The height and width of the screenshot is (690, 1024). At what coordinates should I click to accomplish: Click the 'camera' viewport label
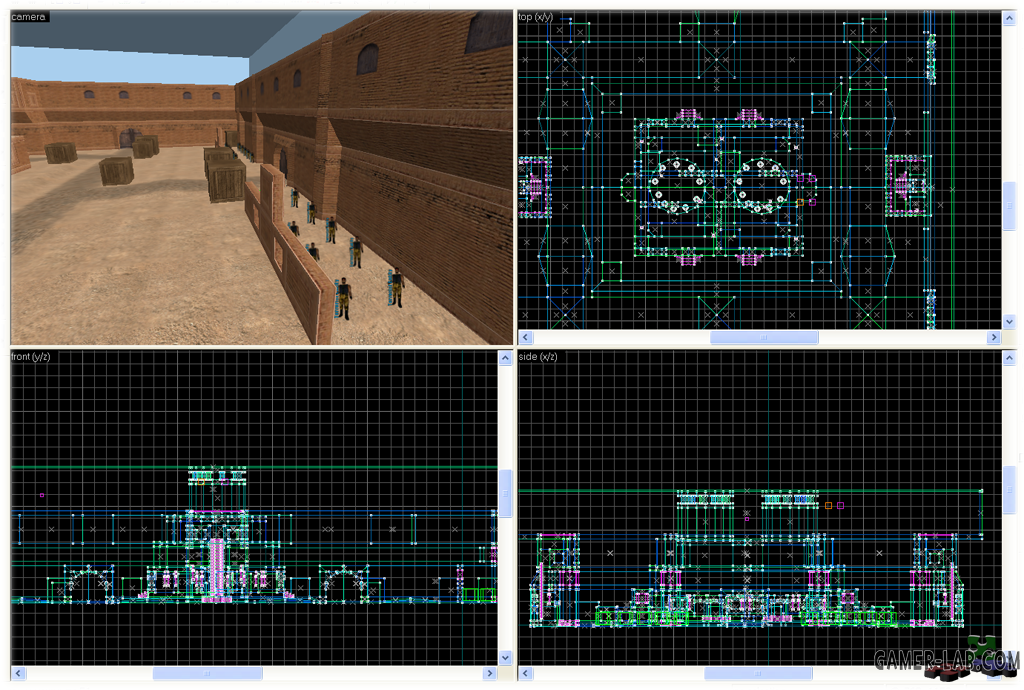28,17
